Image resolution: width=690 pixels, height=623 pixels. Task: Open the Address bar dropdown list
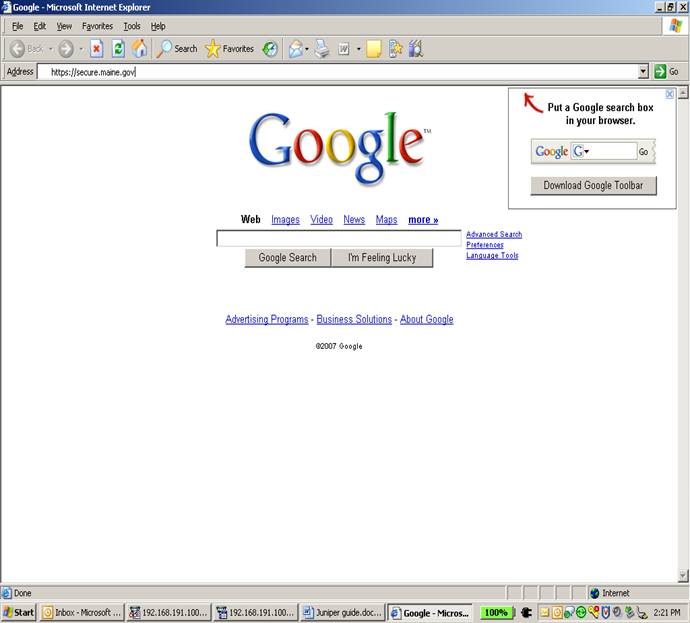tap(643, 71)
